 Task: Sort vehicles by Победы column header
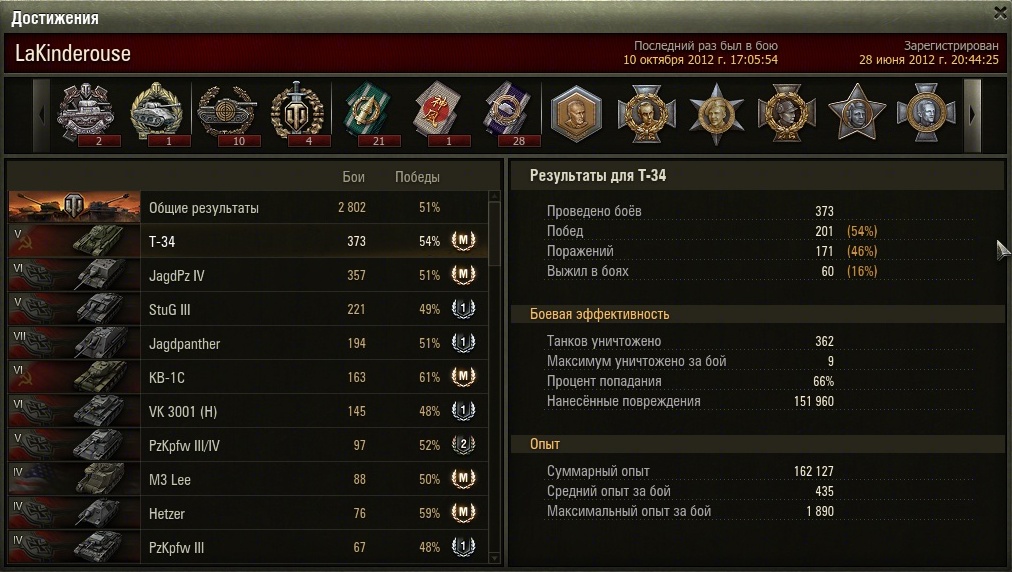pos(417,177)
